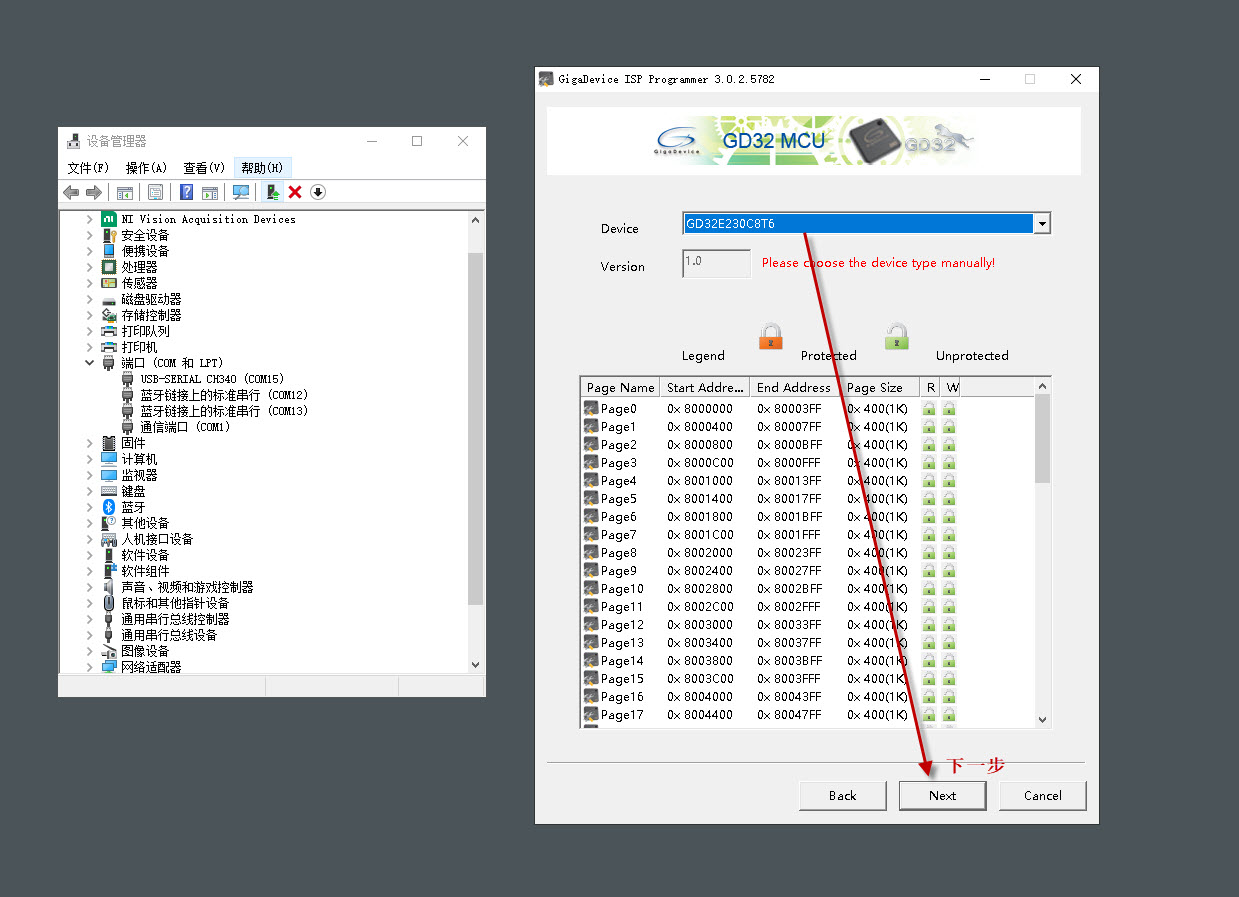Open the Device dropdown list
Image resolution: width=1239 pixels, height=897 pixels.
(x=1043, y=224)
